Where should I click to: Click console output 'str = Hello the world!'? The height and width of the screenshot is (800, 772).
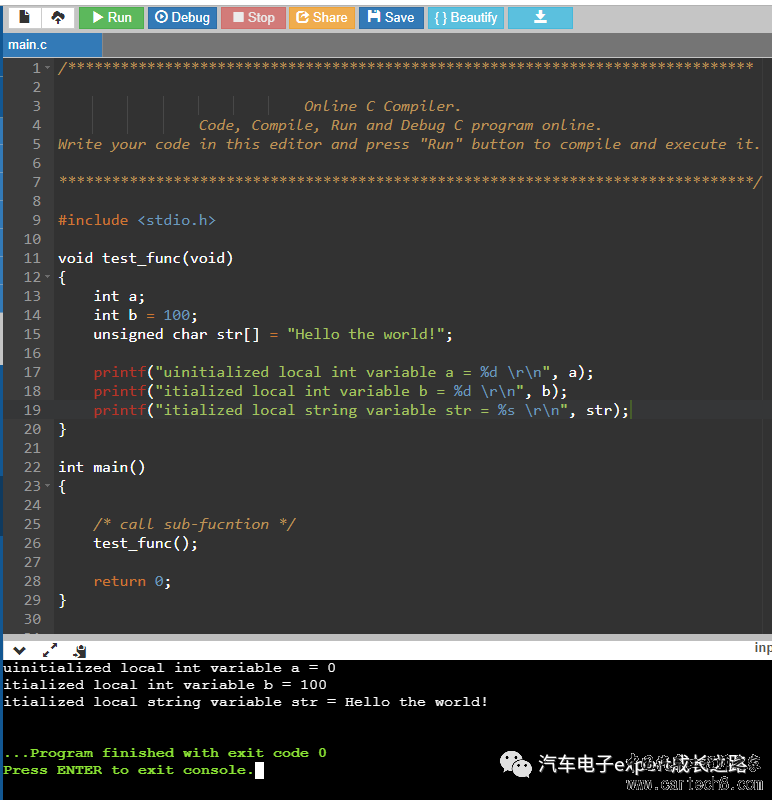[245, 702]
